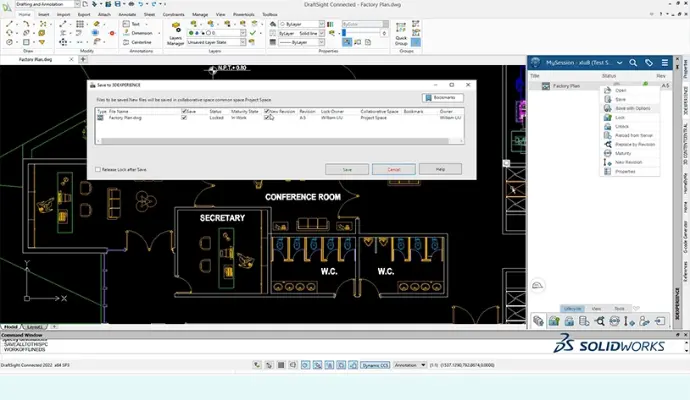
Task: Uncheck Save checkbox for Factory Plan.dwg row
Action: click(x=184, y=118)
